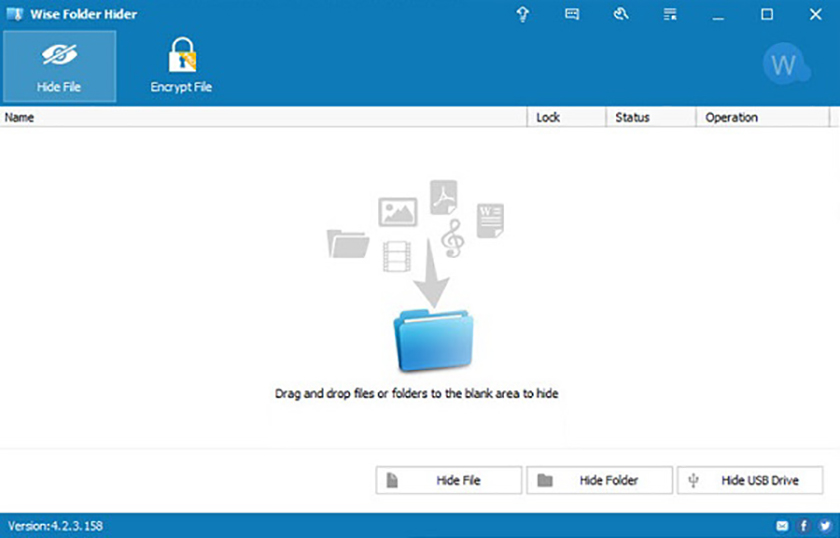Sort by the Name column header
This screenshot has height=538, width=840.
[264, 117]
